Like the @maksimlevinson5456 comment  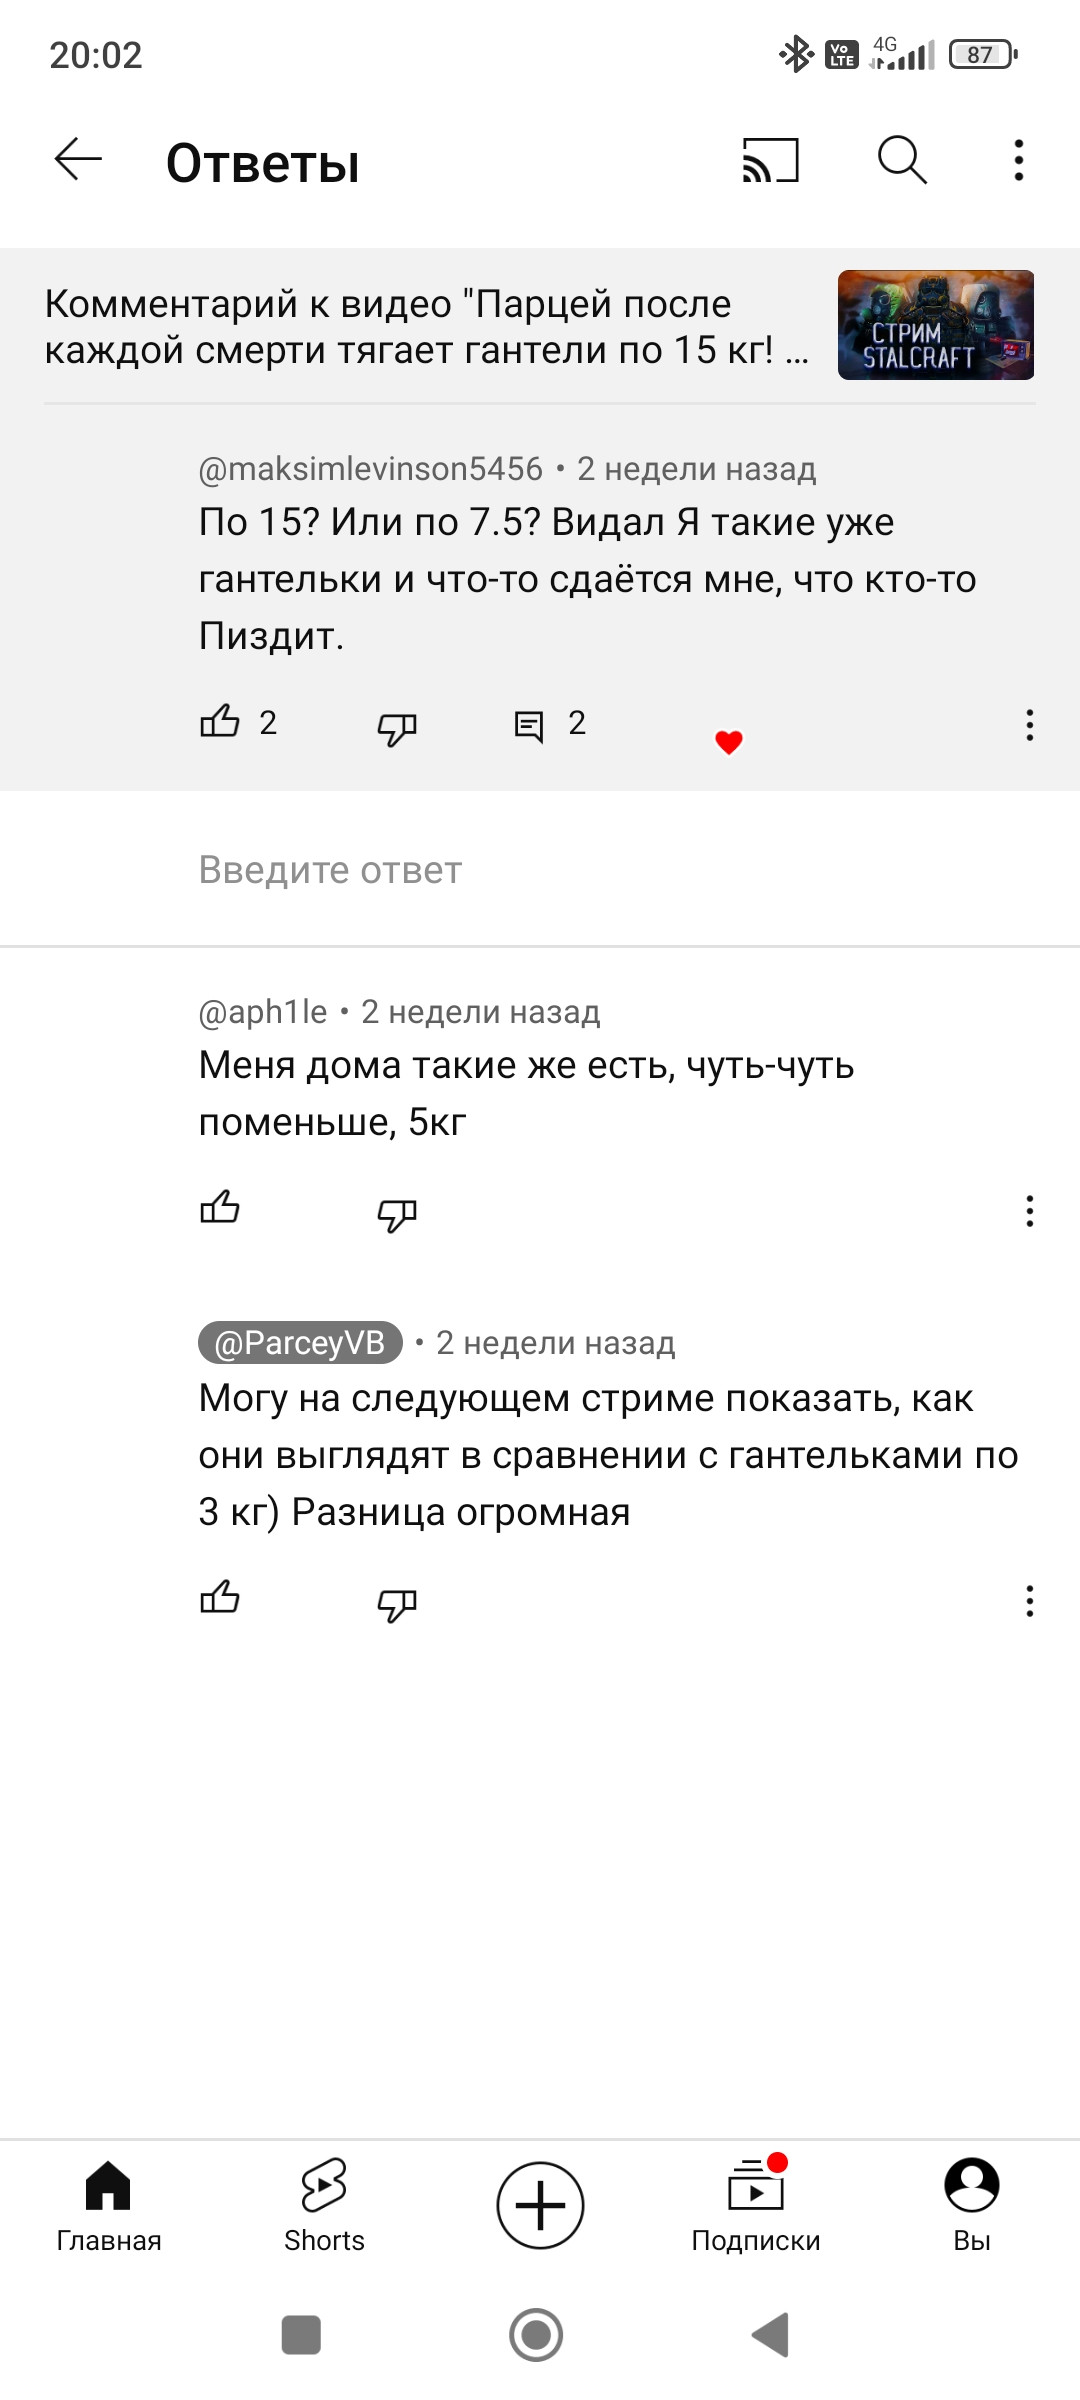tap(220, 721)
